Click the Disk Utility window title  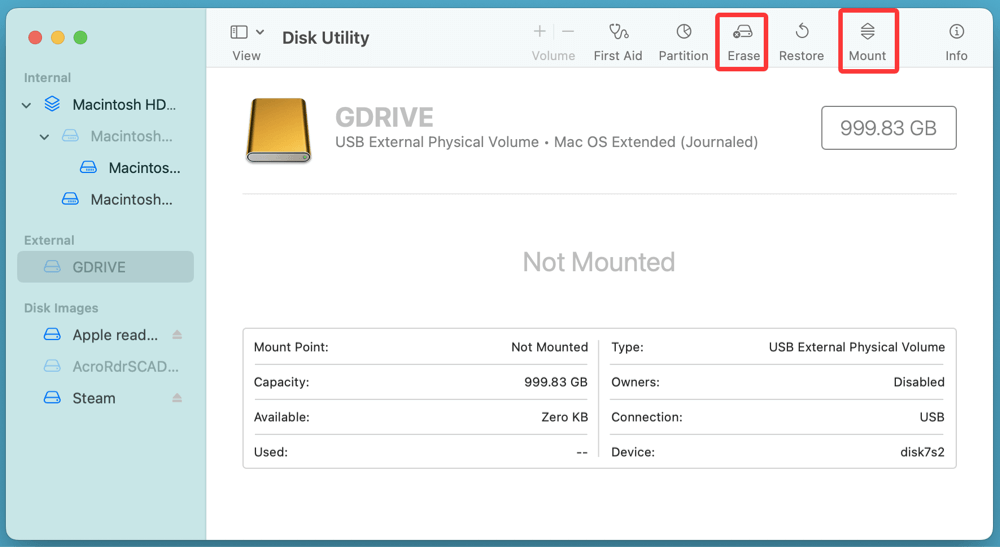325,38
